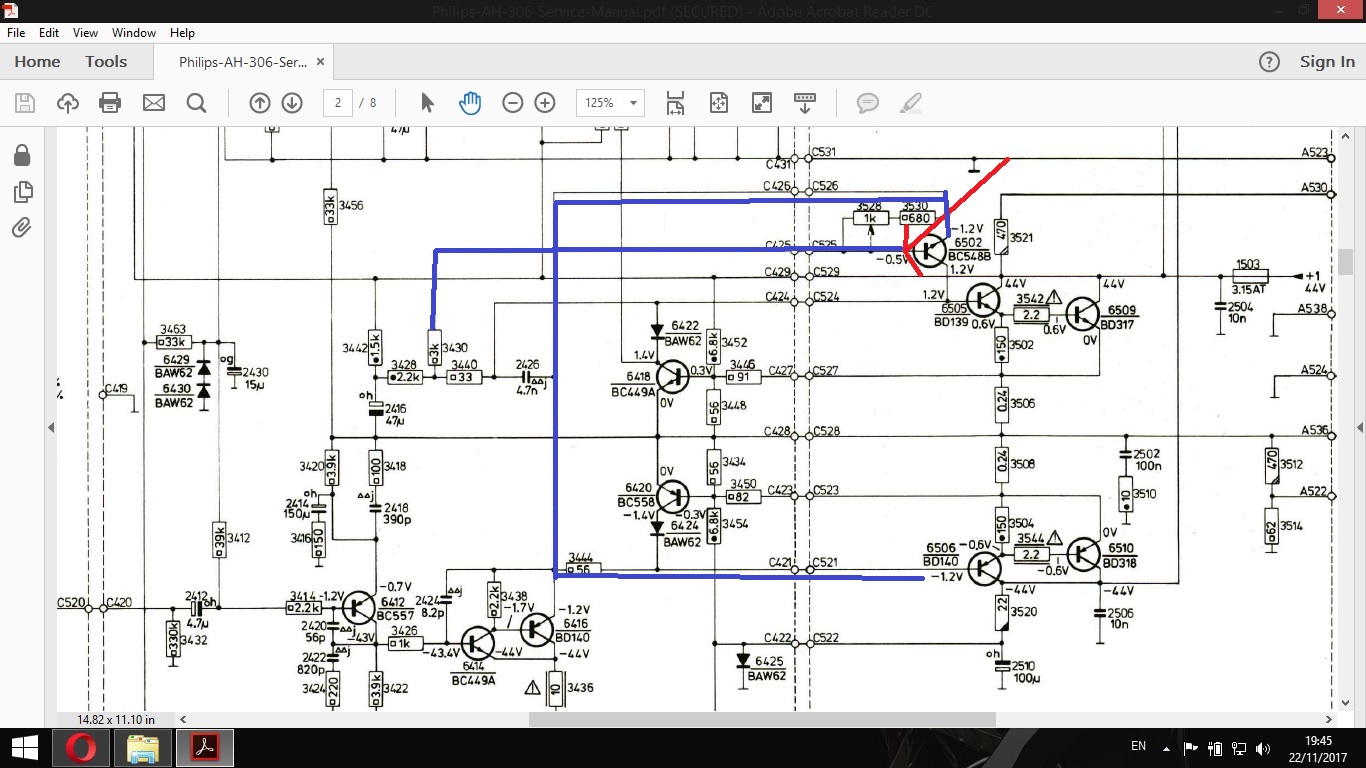Activate the Hand pan tool
This screenshot has height=768, width=1366.
[470, 103]
